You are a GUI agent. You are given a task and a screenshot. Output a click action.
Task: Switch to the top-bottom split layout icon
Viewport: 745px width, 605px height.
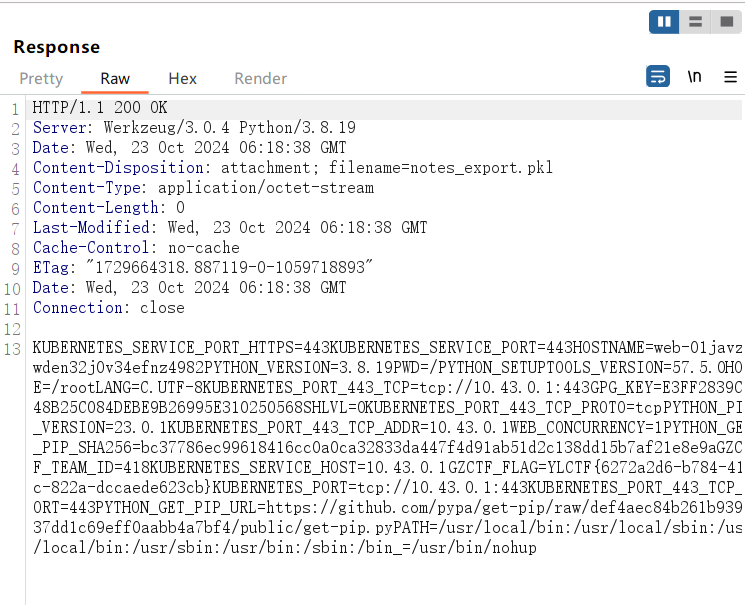[x=696, y=21]
